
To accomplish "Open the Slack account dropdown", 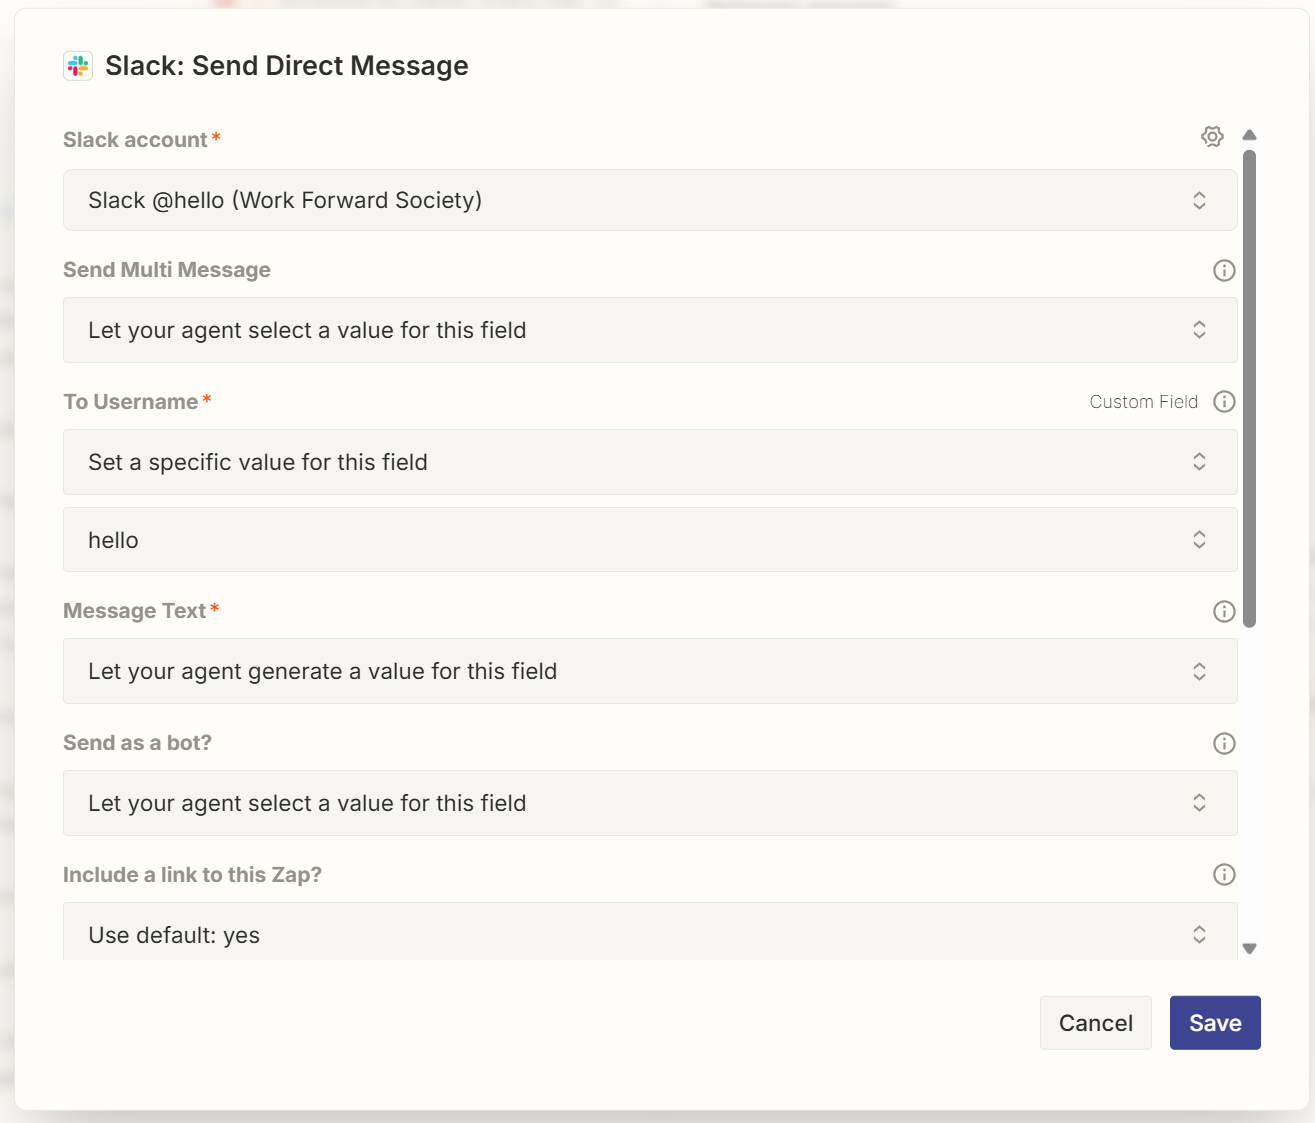I will coord(650,200).
